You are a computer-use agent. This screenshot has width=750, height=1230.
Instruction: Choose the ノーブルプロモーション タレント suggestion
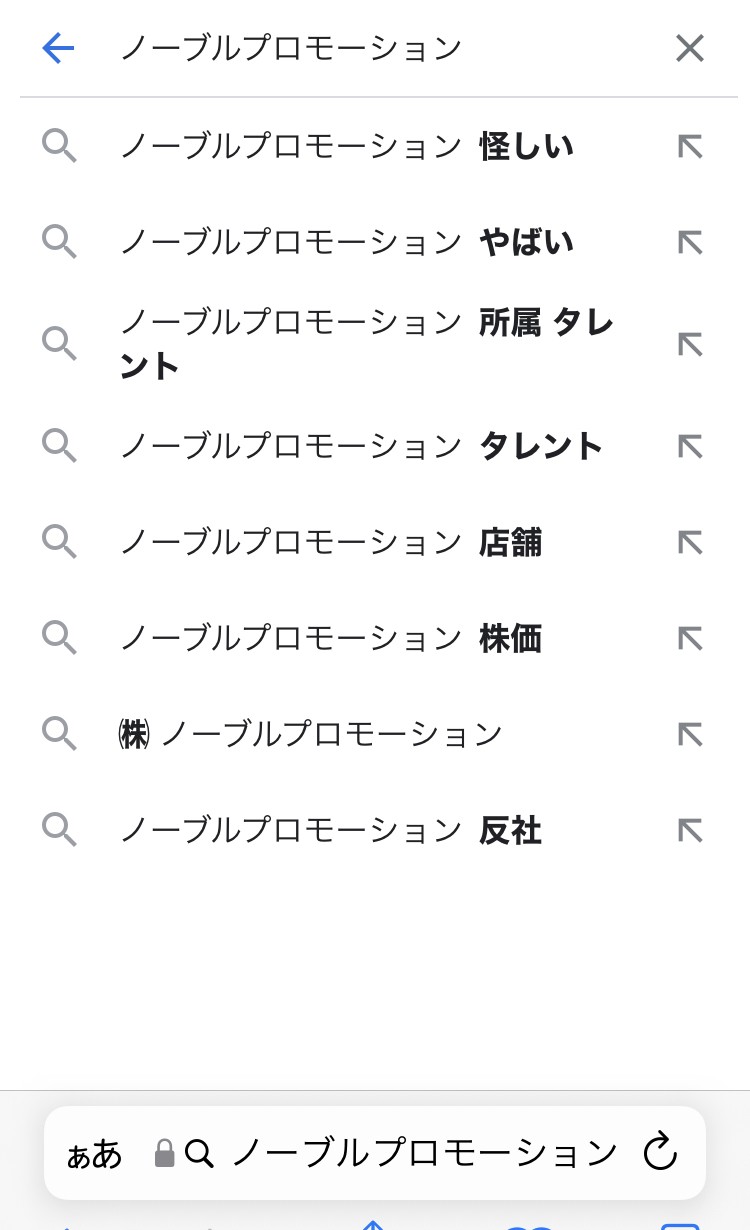pos(360,446)
